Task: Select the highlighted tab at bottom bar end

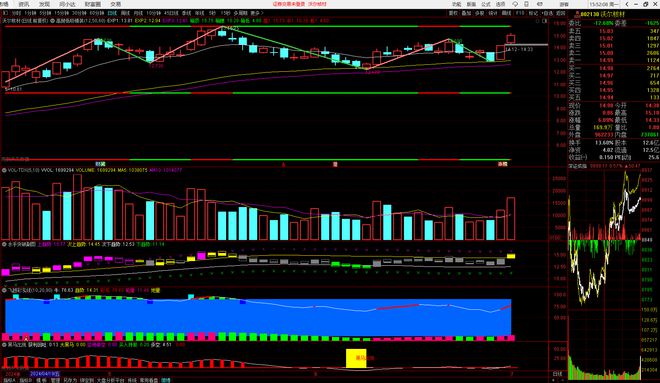Action: click(x=166, y=380)
